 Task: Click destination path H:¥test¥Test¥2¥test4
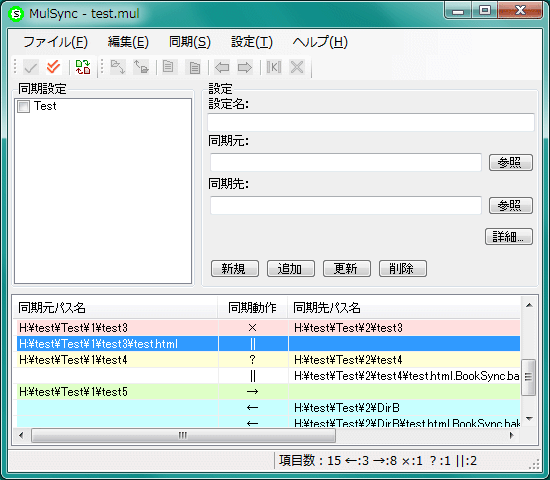pos(348,360)
